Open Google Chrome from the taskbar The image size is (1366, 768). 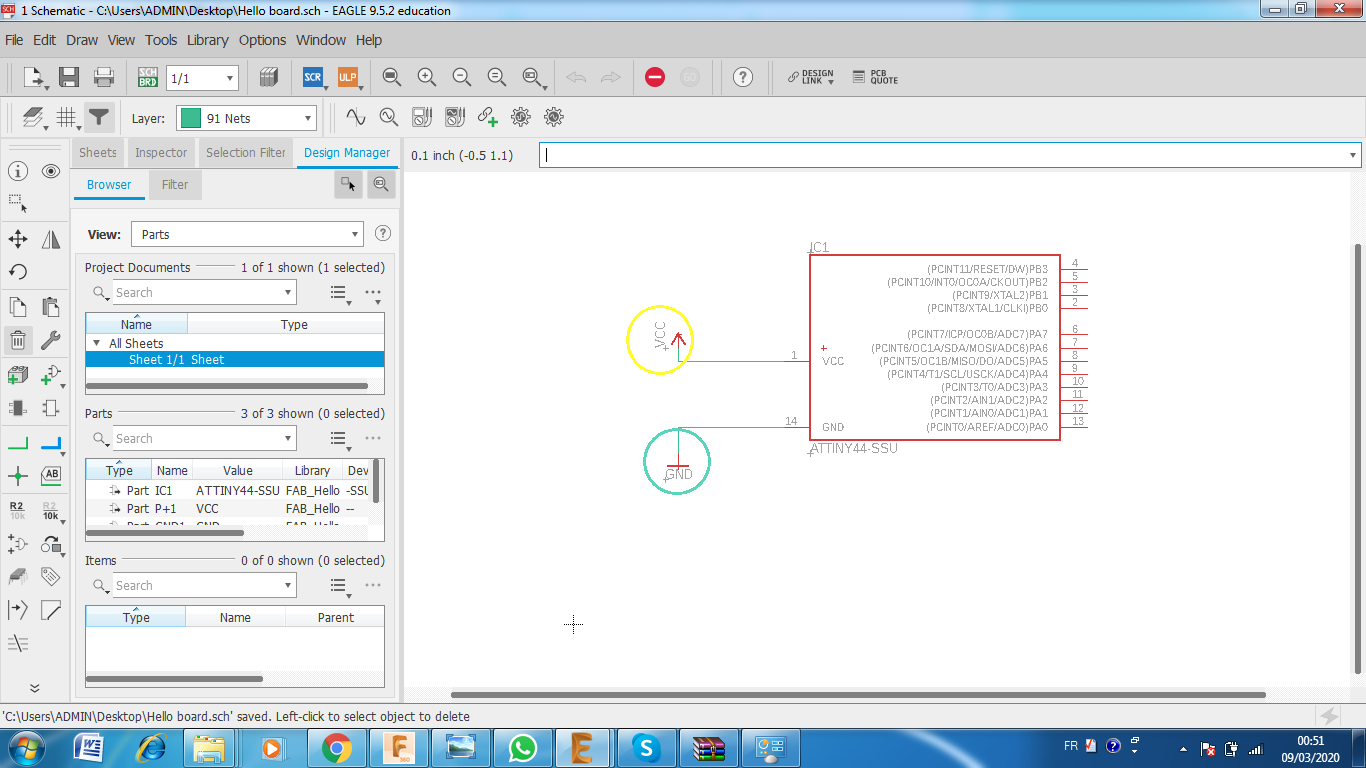(x=336, y=747)
